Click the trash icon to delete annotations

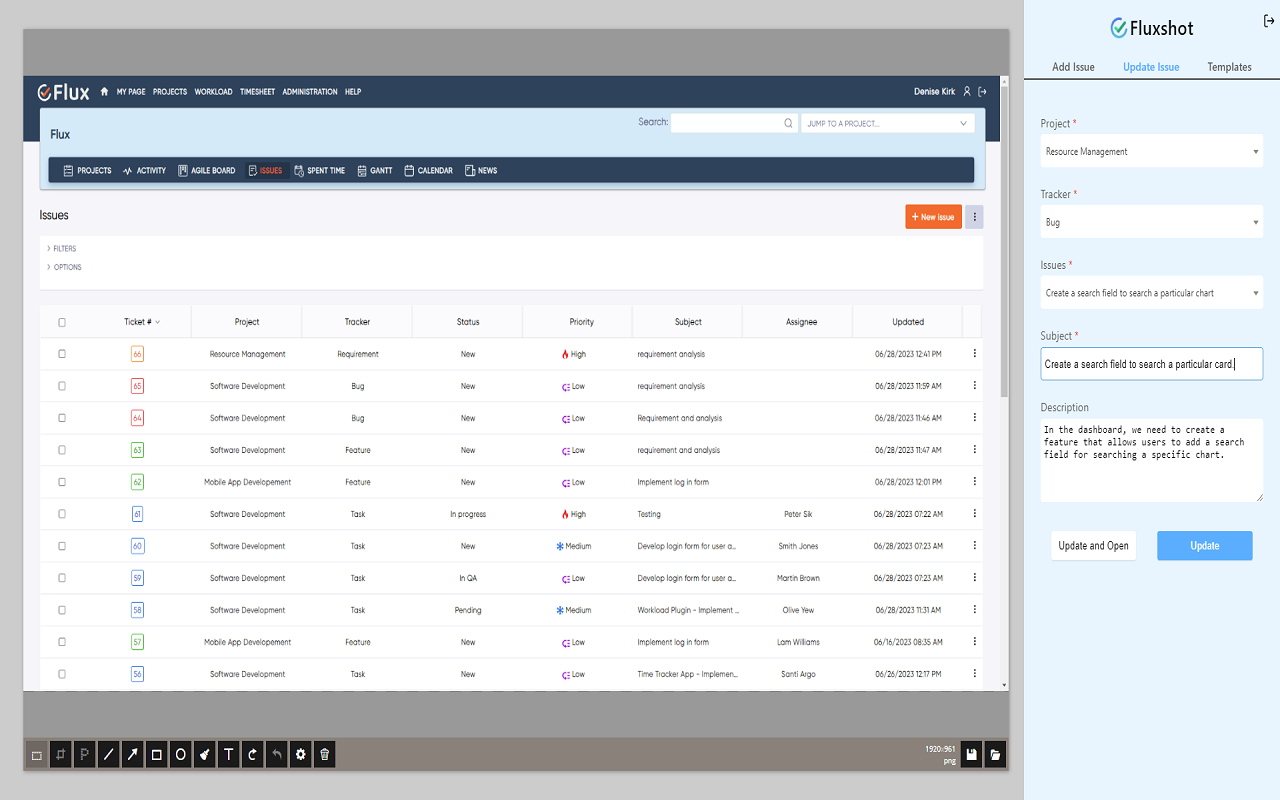coord(325,755)
